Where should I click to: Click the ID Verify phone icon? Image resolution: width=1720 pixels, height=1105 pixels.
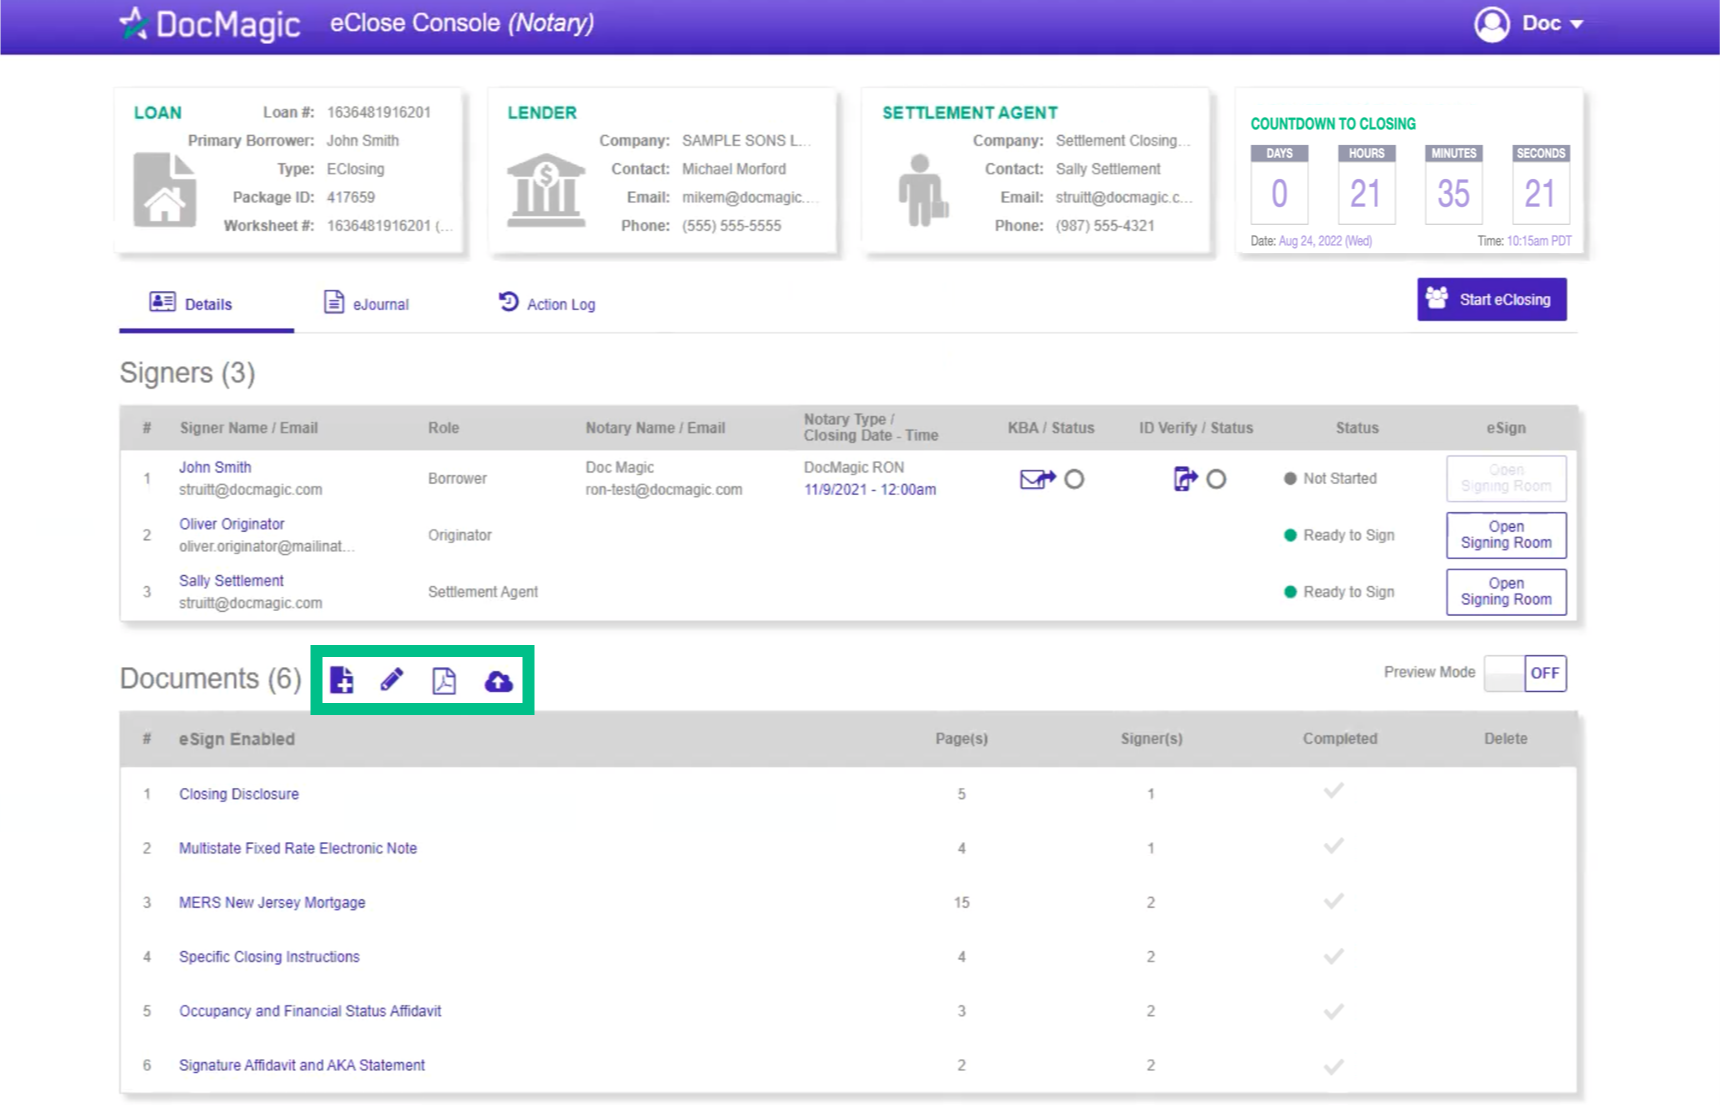pos(1185,479)
